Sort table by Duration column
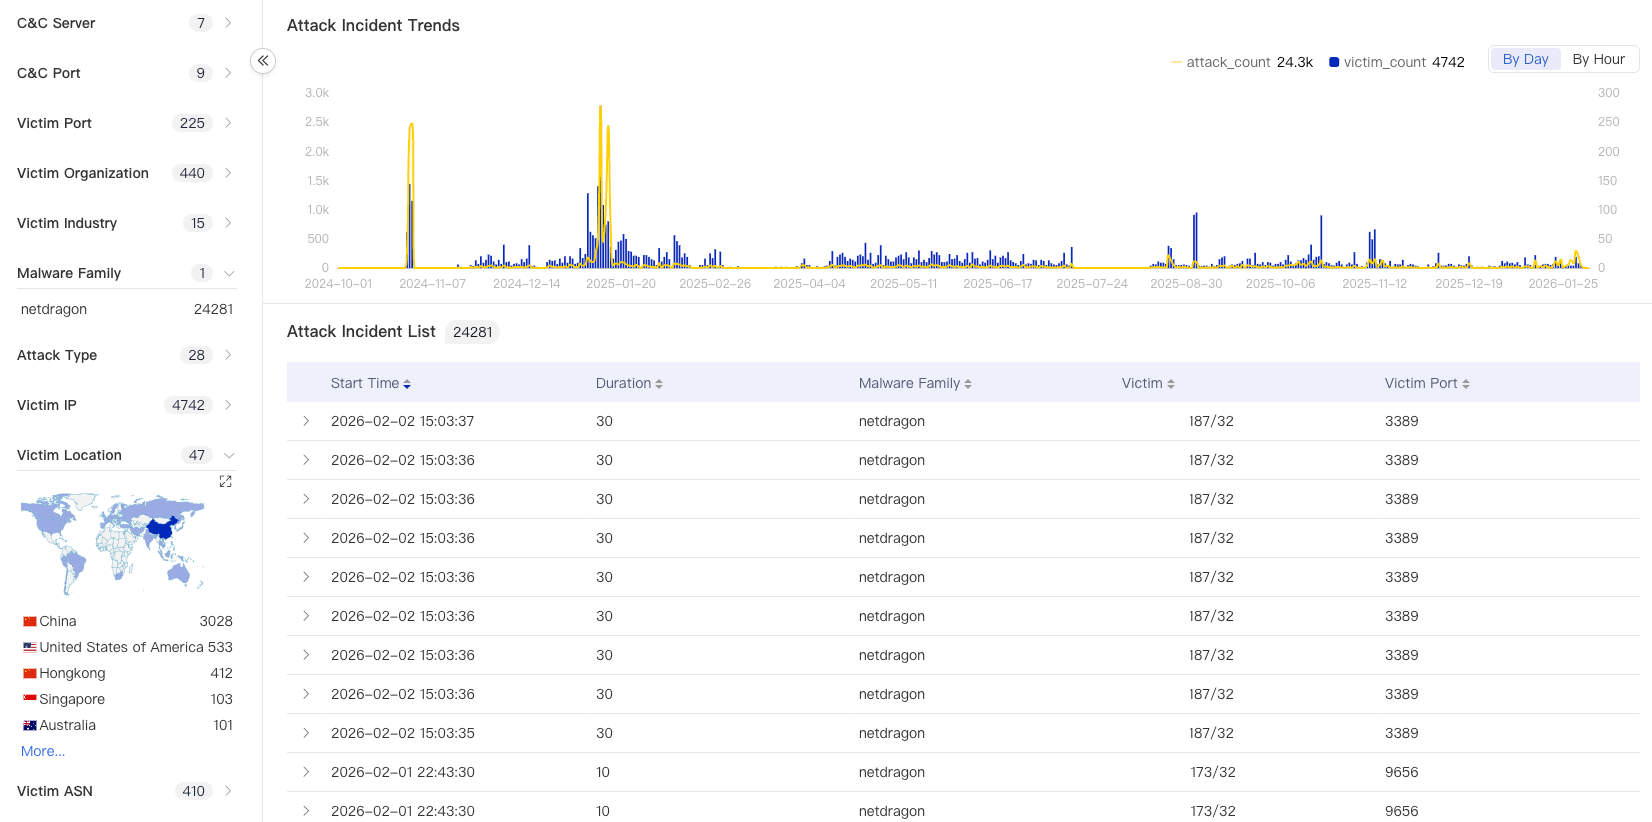1652x822 pixels. pyautogui.click(x=659, y=384)
